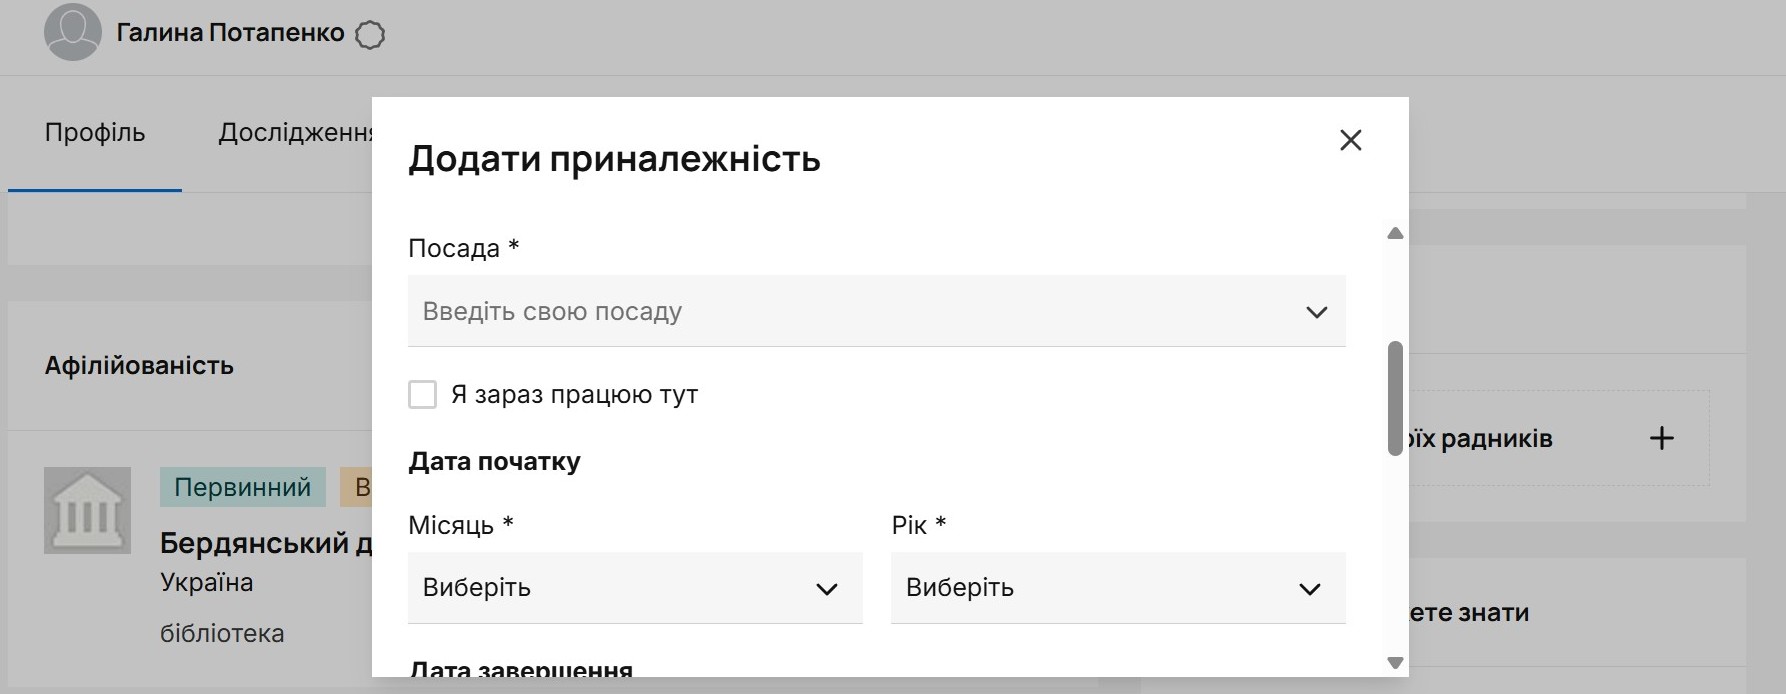Check the Я зараз працюю тут box
The height and width of the screenshot is (694, 1786).
point(423,394)
